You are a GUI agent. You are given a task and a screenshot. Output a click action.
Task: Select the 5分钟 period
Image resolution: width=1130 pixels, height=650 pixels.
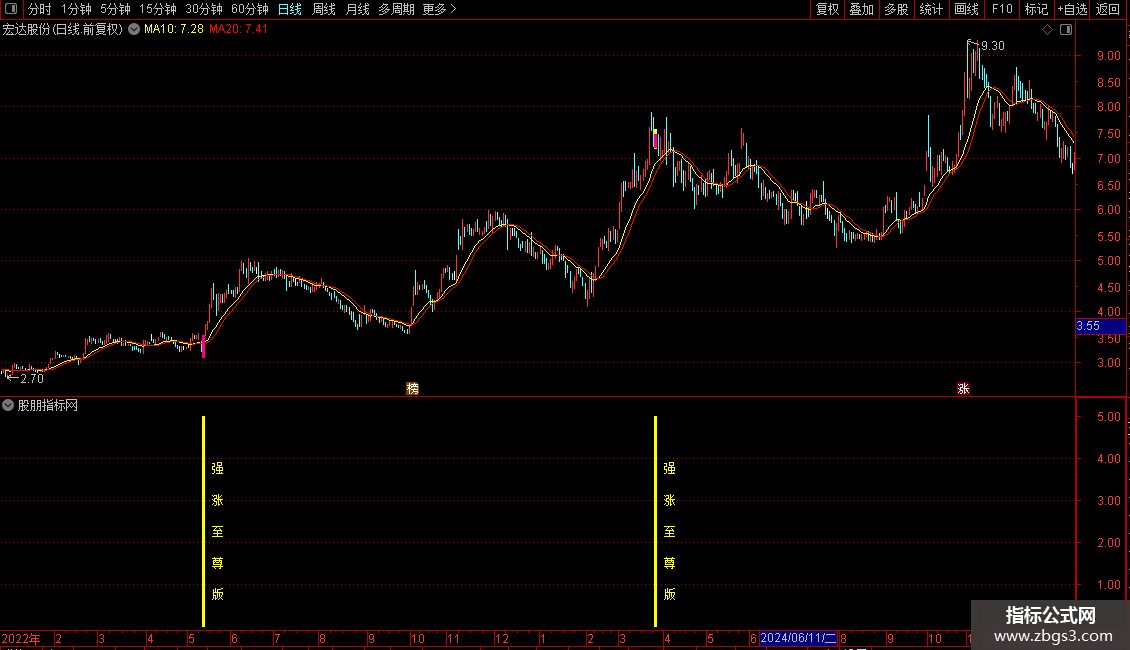[x=115, y=9]
